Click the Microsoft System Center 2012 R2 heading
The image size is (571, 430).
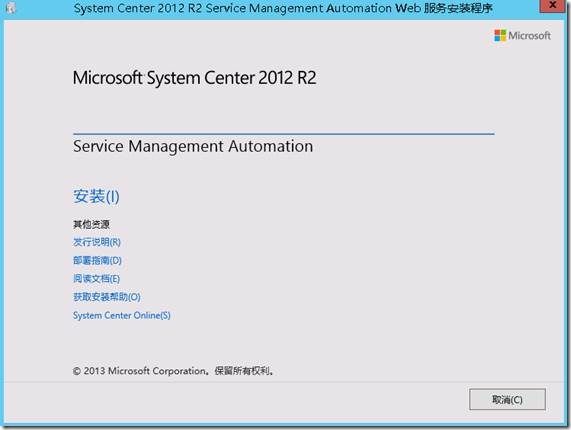click(194, 78)
